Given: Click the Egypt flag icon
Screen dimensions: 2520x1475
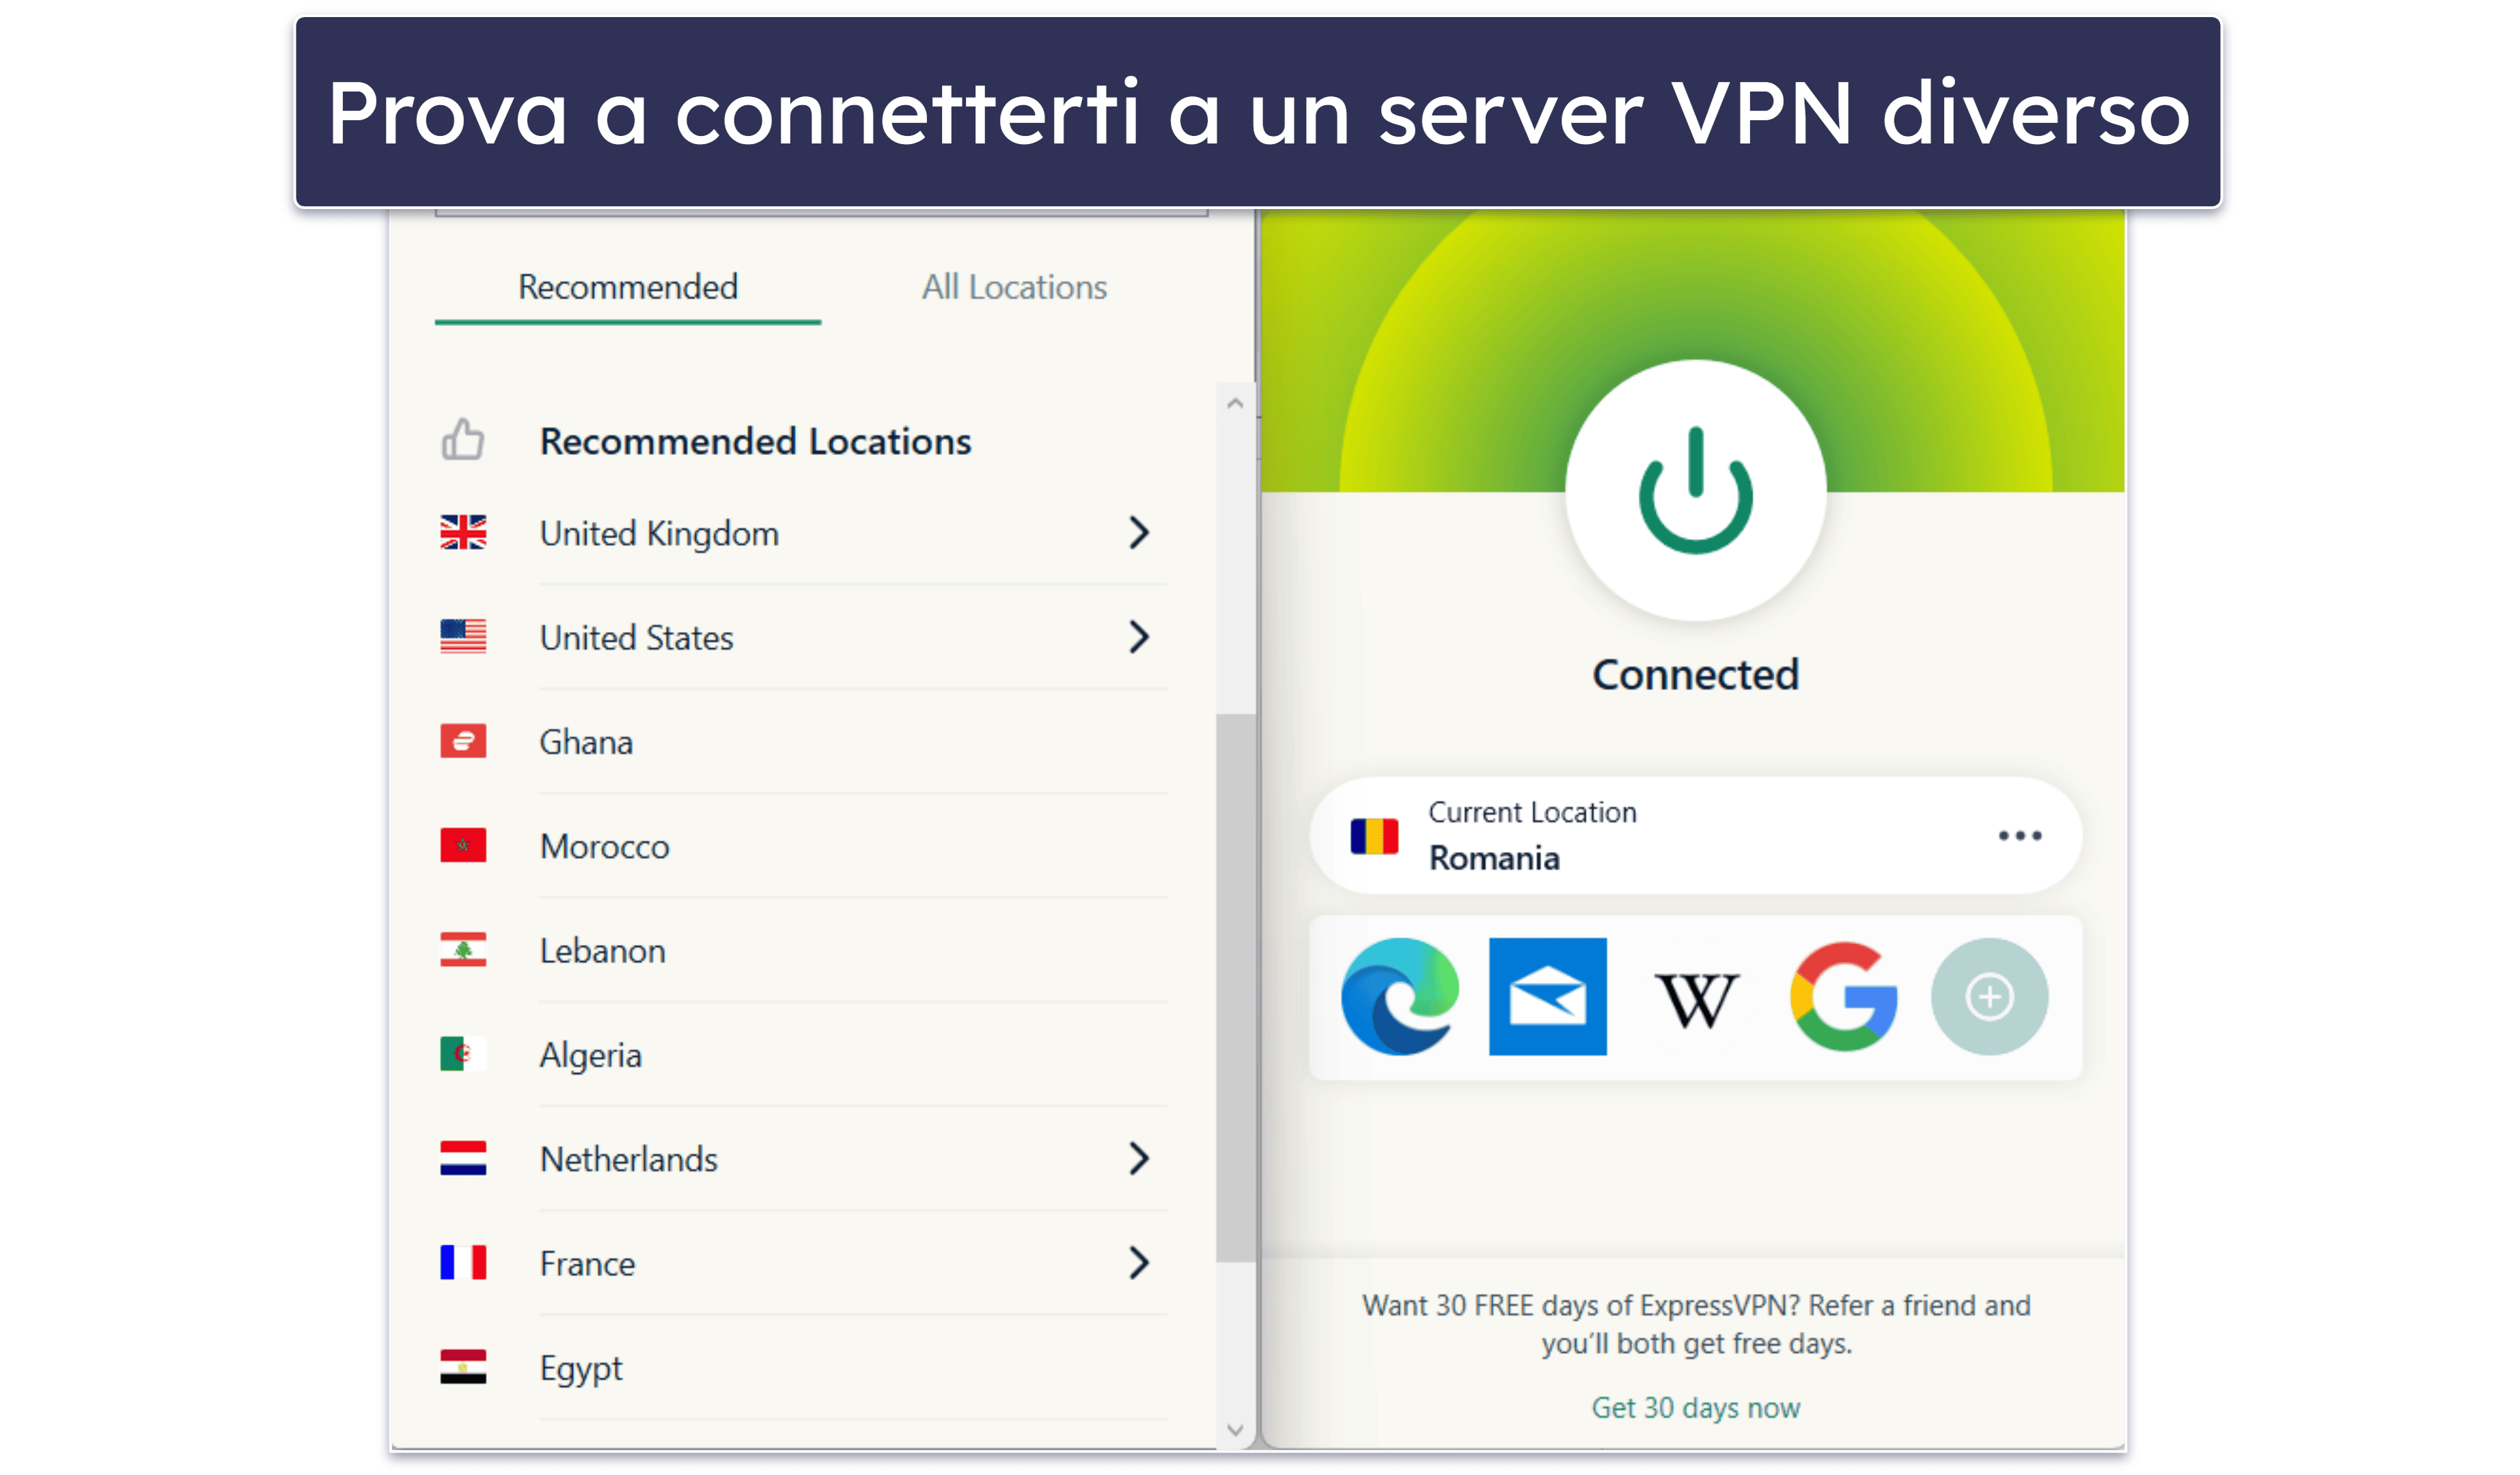Looking at the screenshot, I should click(463, 1367).
